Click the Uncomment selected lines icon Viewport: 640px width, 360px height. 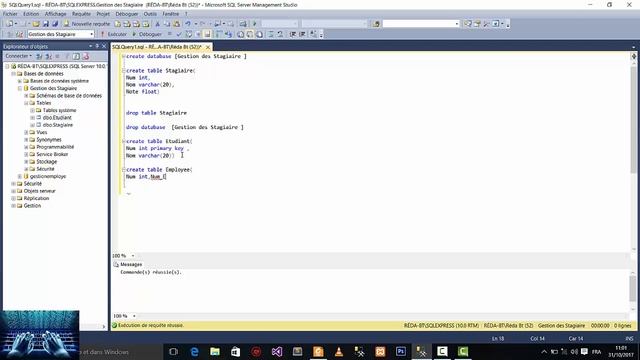280,34
